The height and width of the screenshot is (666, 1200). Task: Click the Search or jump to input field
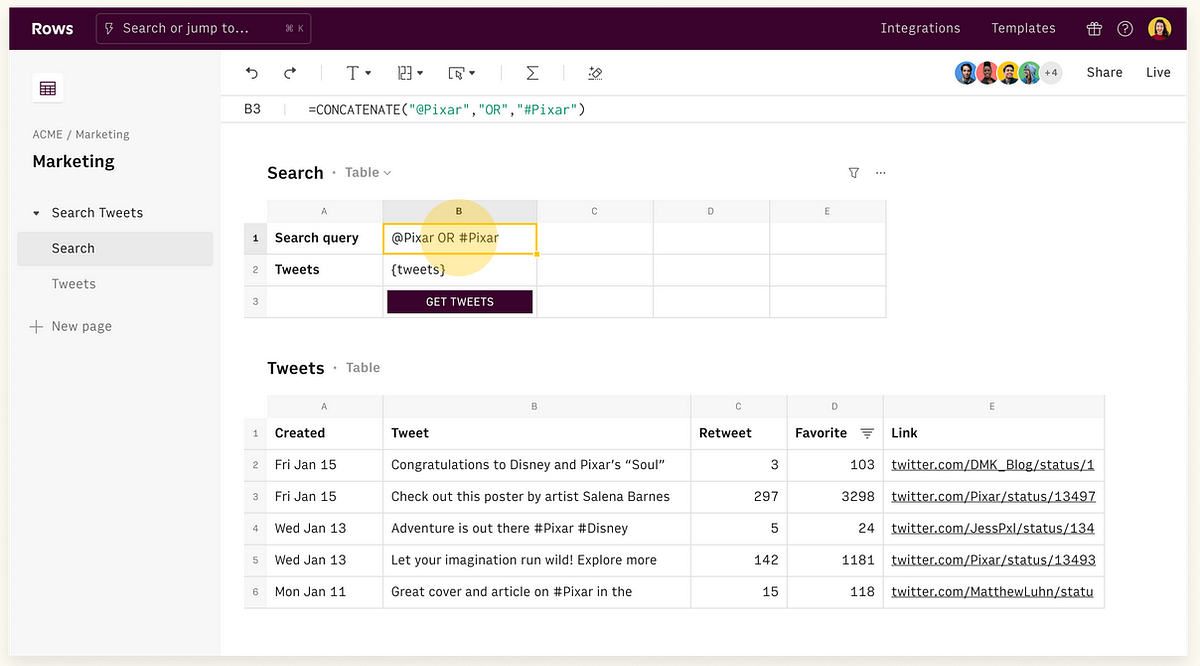[x=200, y=28]
